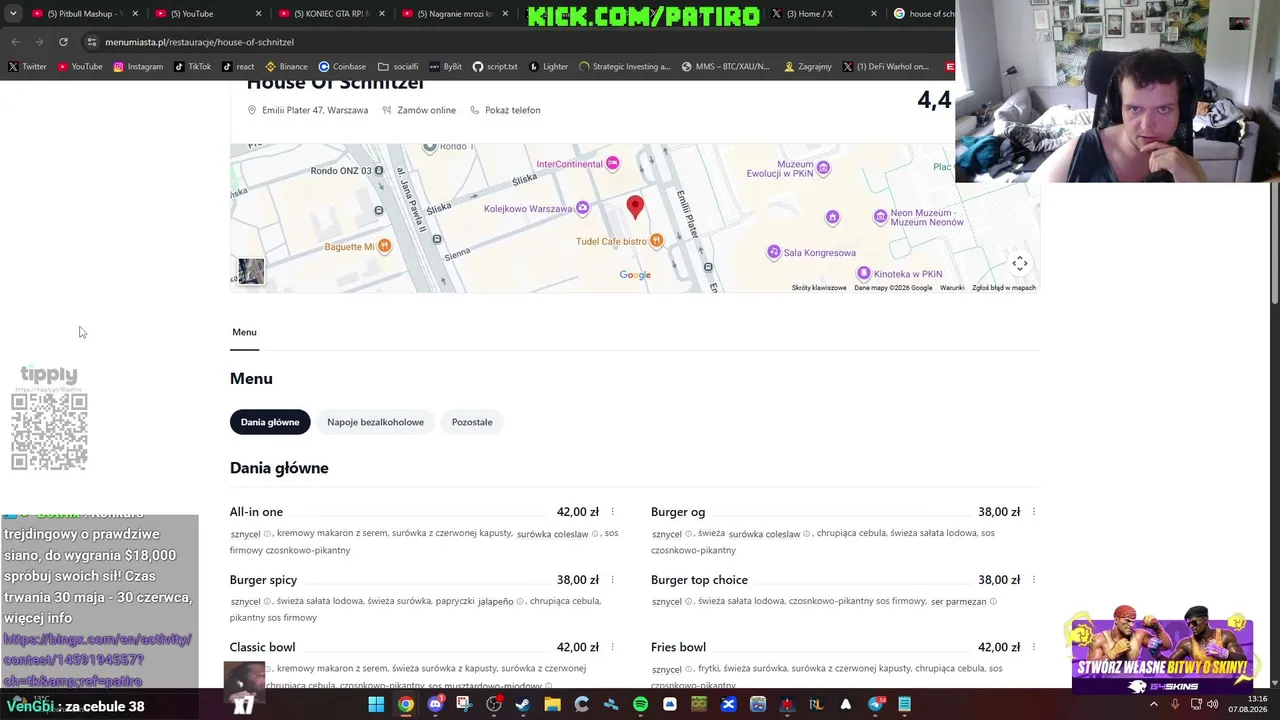The height and width of the screenshot is (720, 1280).
Task: Open options menu for All-in one
Action: pos(612,512)
